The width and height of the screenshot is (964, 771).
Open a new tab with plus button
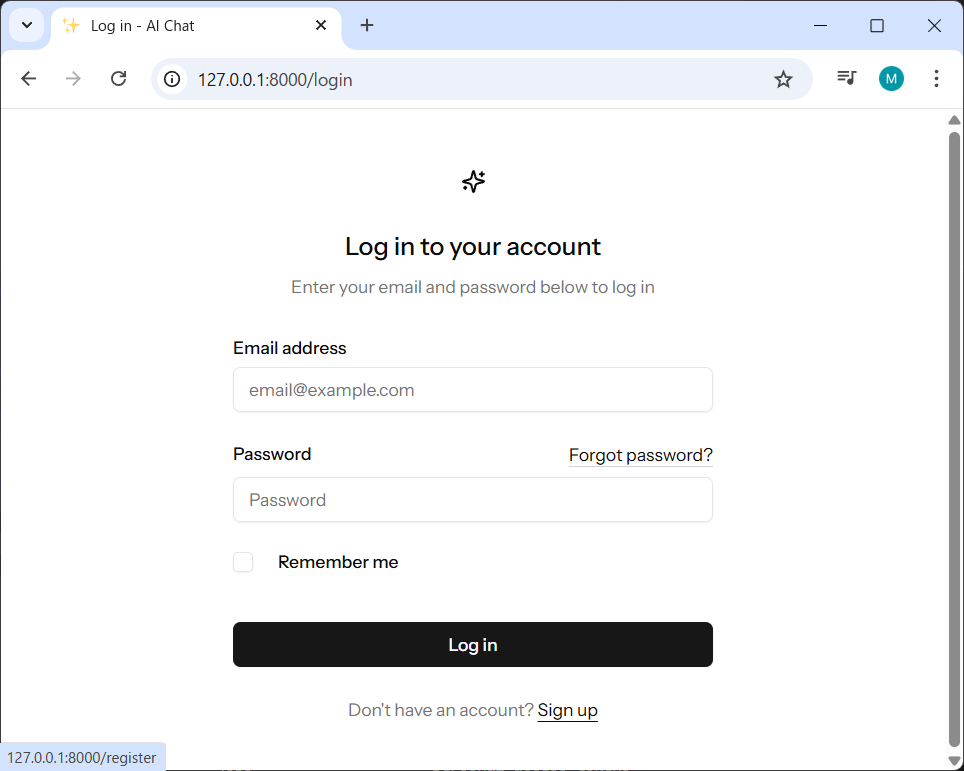[367, 26]
